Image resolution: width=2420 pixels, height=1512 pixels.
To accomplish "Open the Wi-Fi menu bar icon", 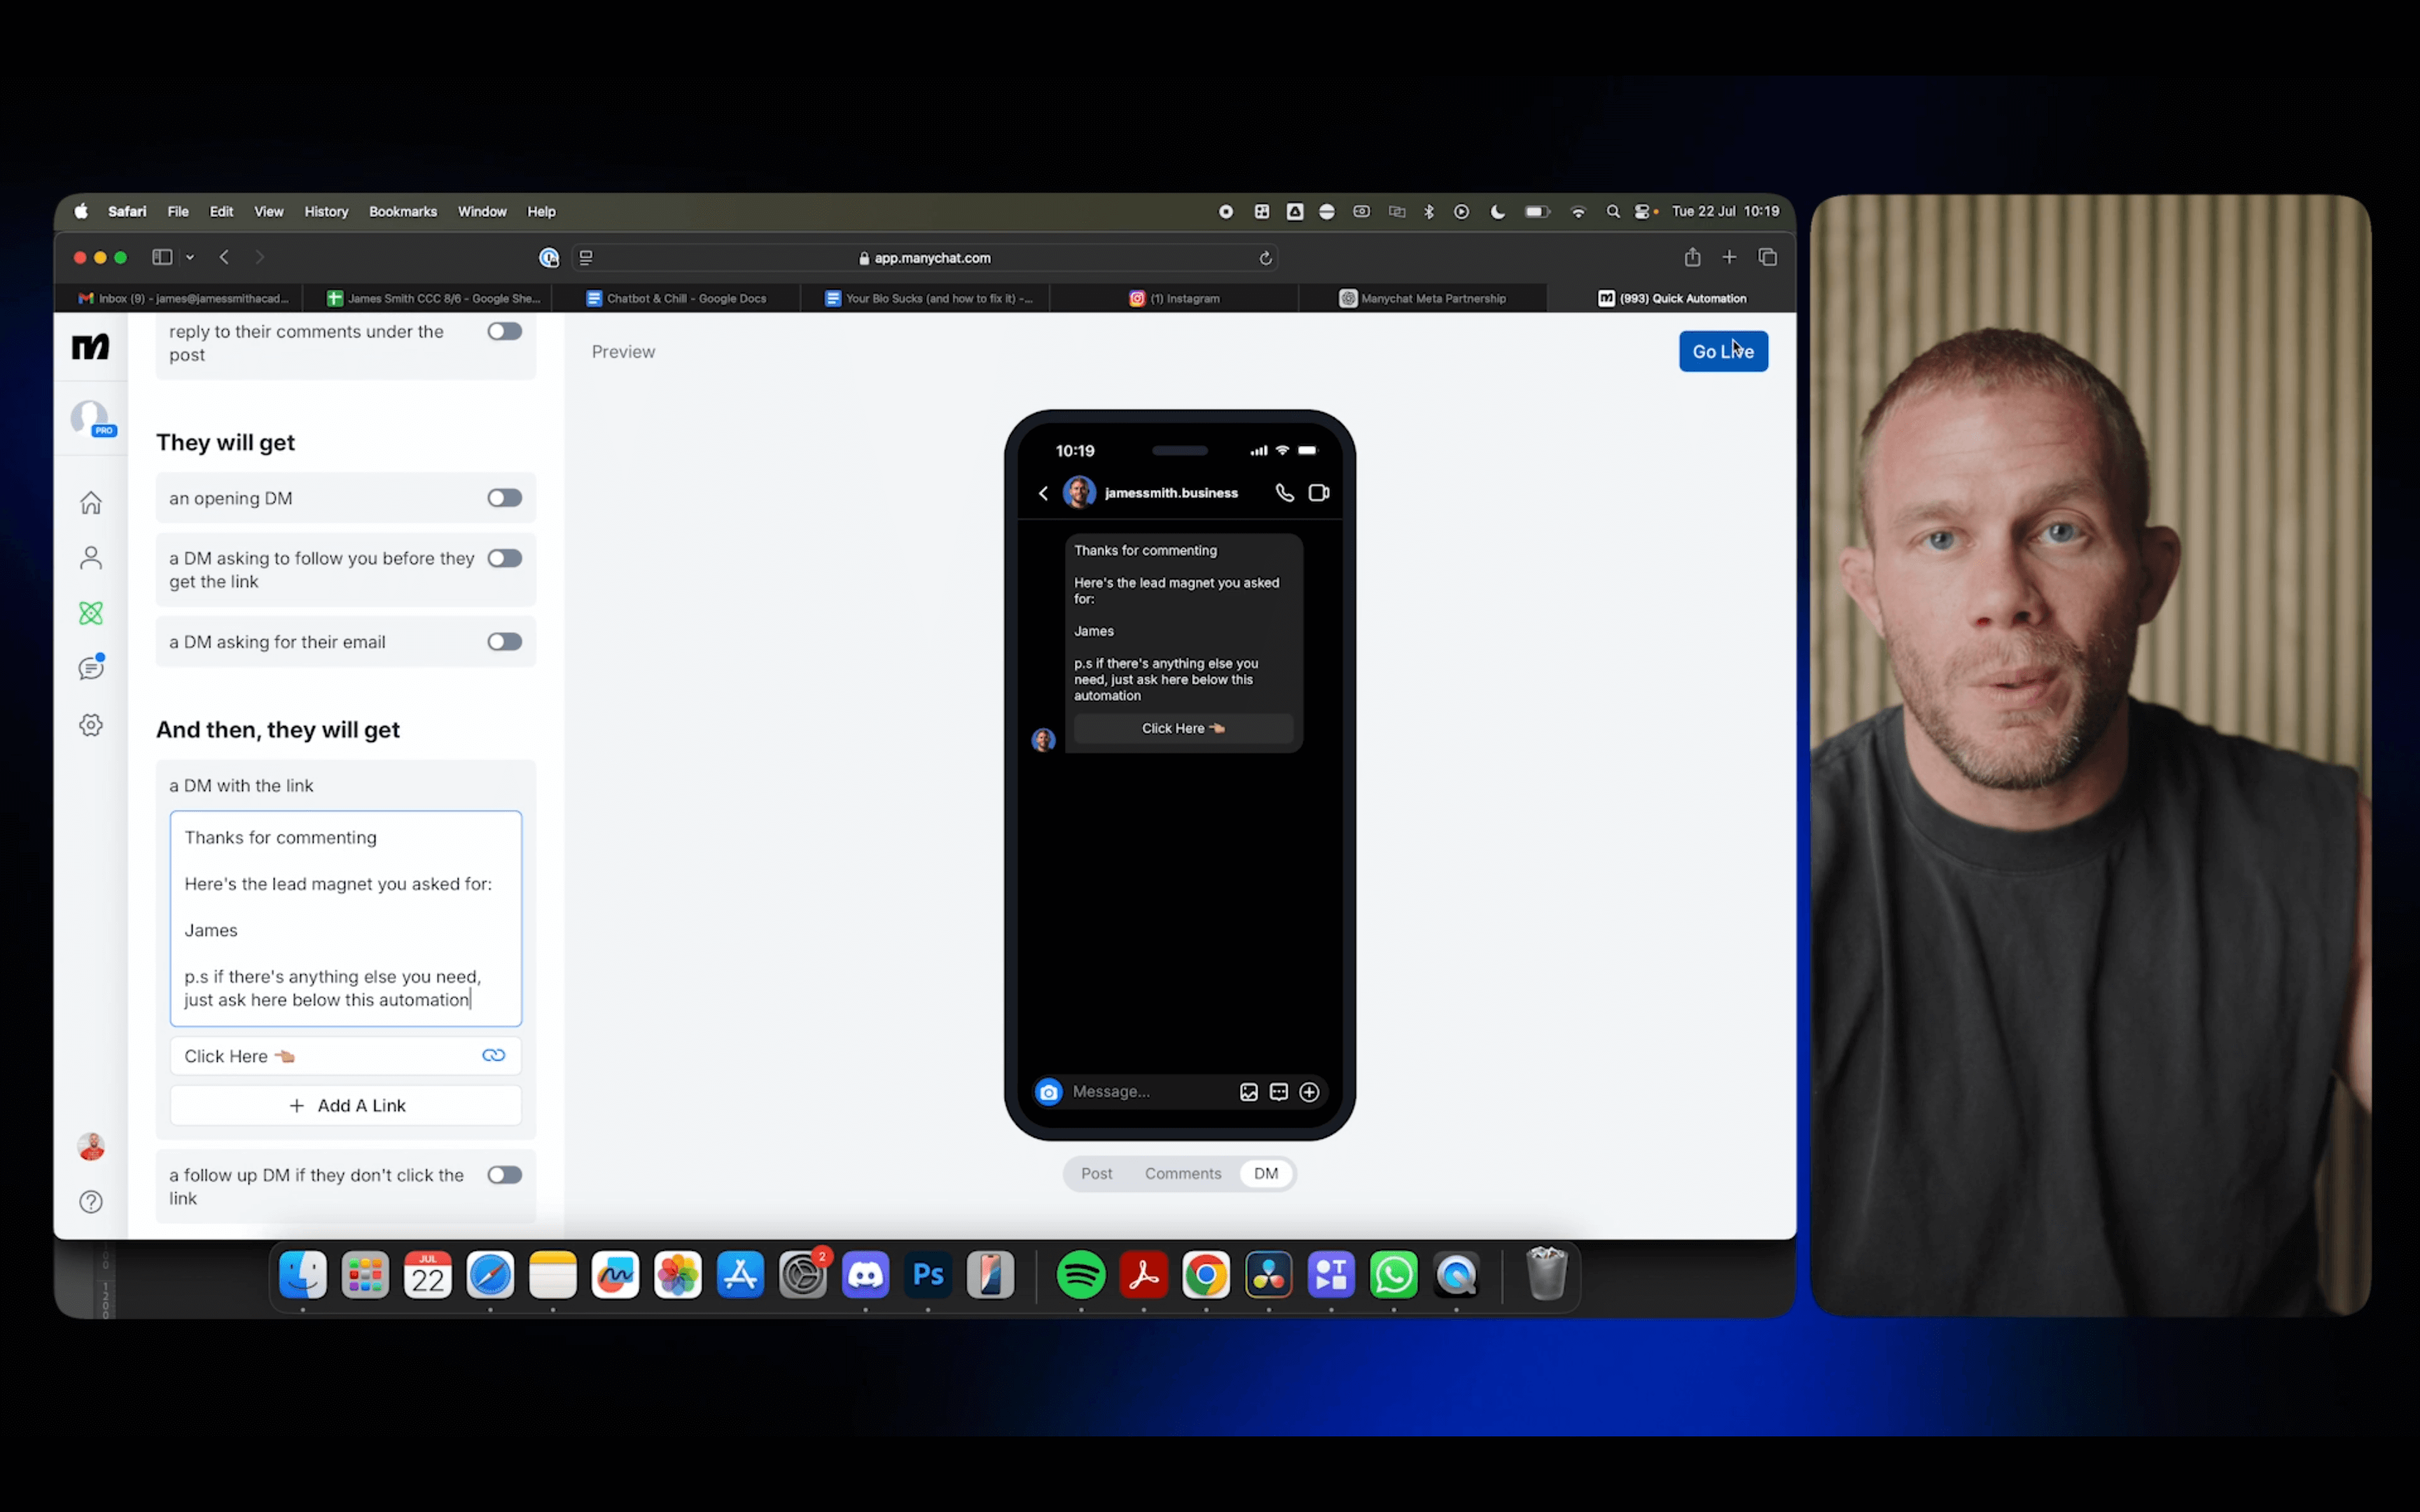I will 1578,212.
